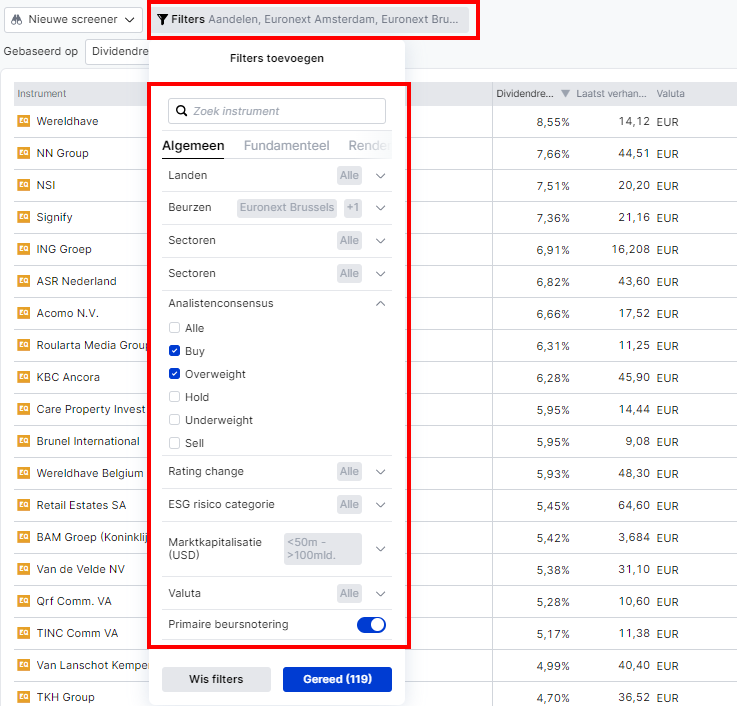The image size is (737, 706).
Task: Click the EQ icon next to TINC Comm VA
Action: (24, 633)
